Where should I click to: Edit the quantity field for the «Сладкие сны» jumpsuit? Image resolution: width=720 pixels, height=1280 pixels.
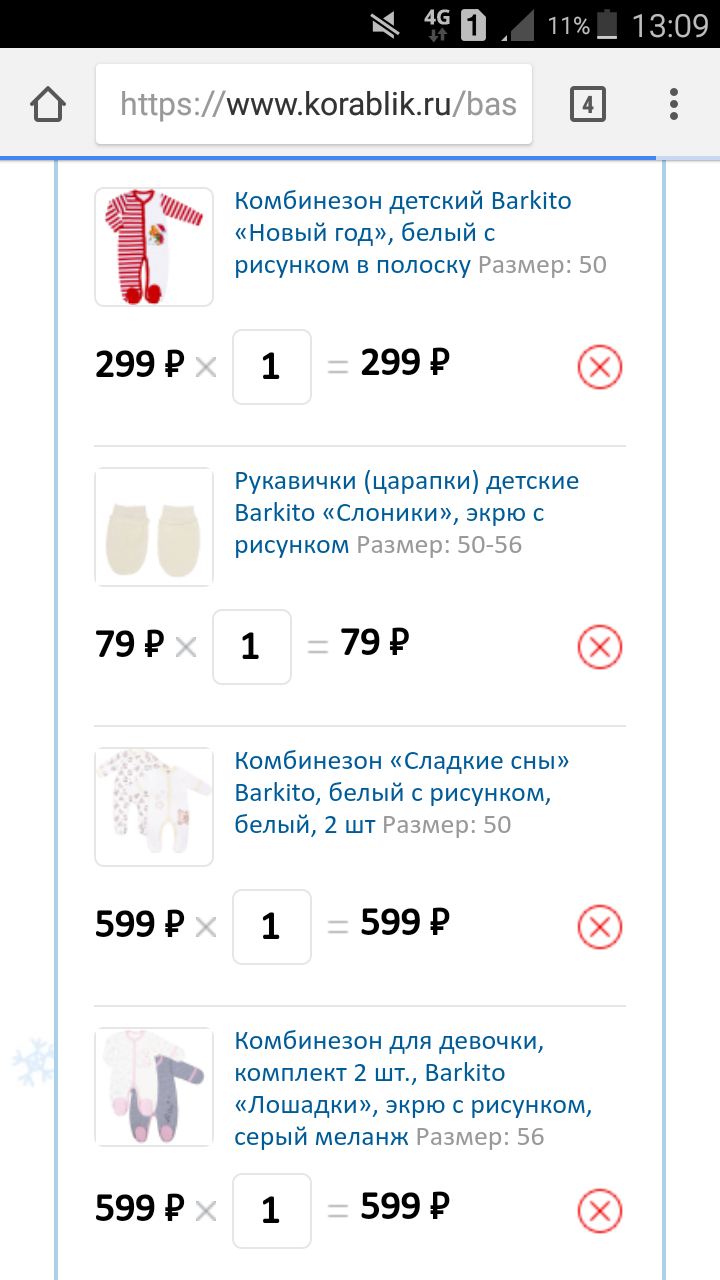tap(272, 927)
